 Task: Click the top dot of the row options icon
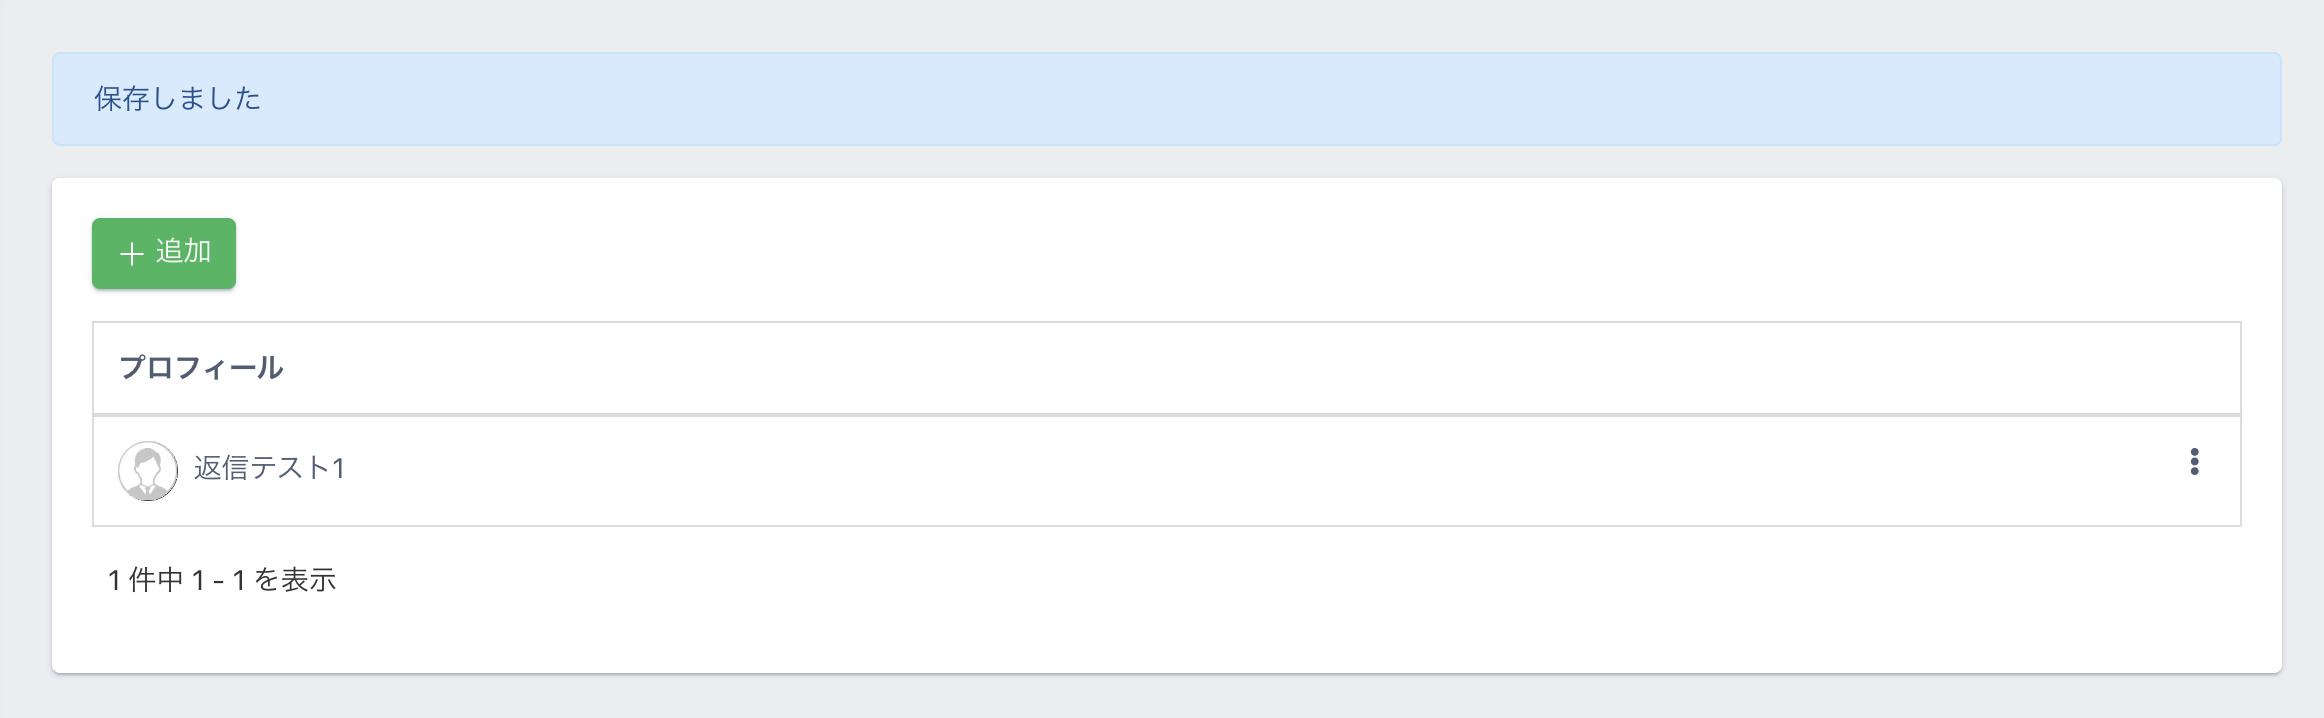2194,451
